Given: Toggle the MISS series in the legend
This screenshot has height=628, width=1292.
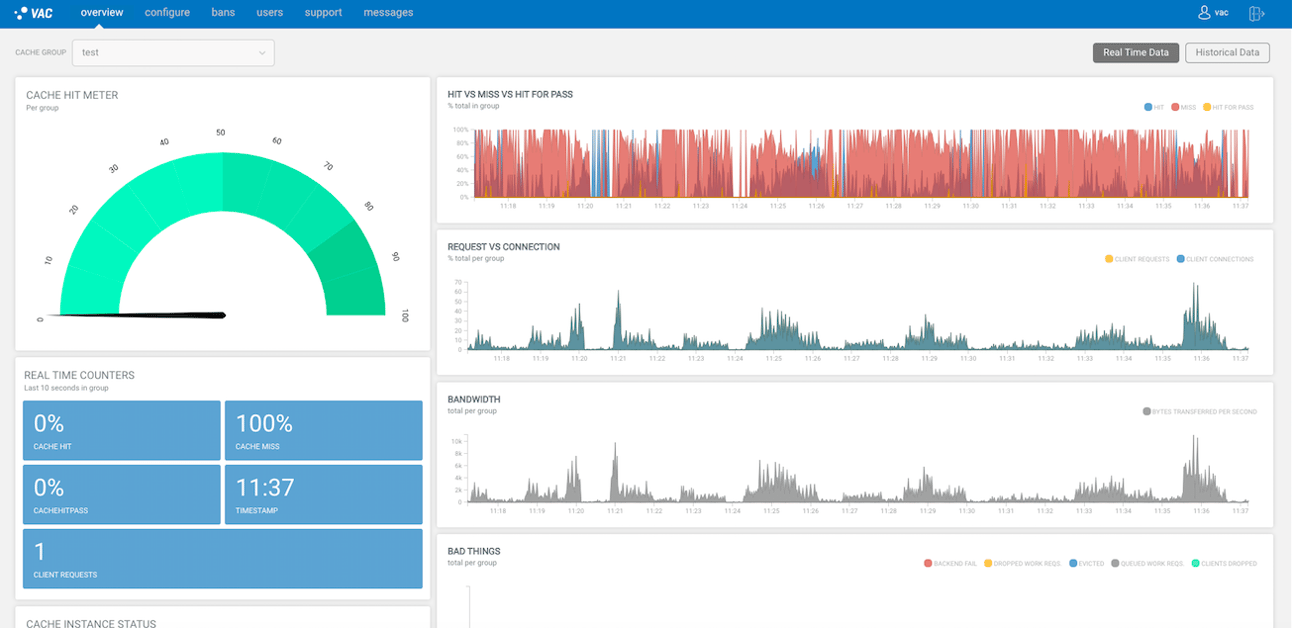Looking at the screenshot, I should click(x=1184, y=107).
